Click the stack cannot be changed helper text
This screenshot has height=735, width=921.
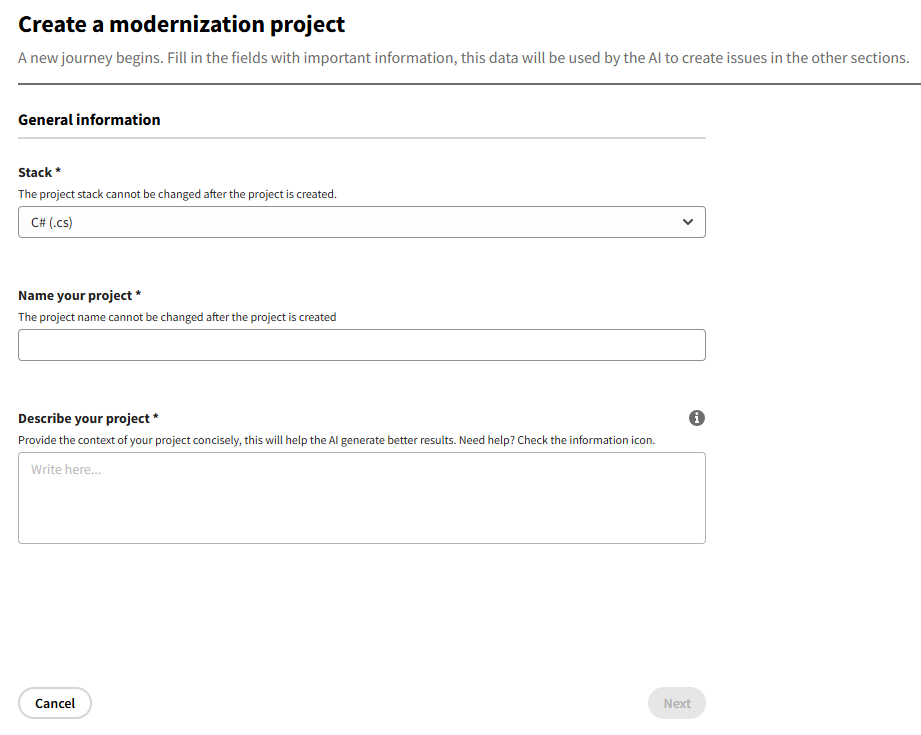pos(177,194)
